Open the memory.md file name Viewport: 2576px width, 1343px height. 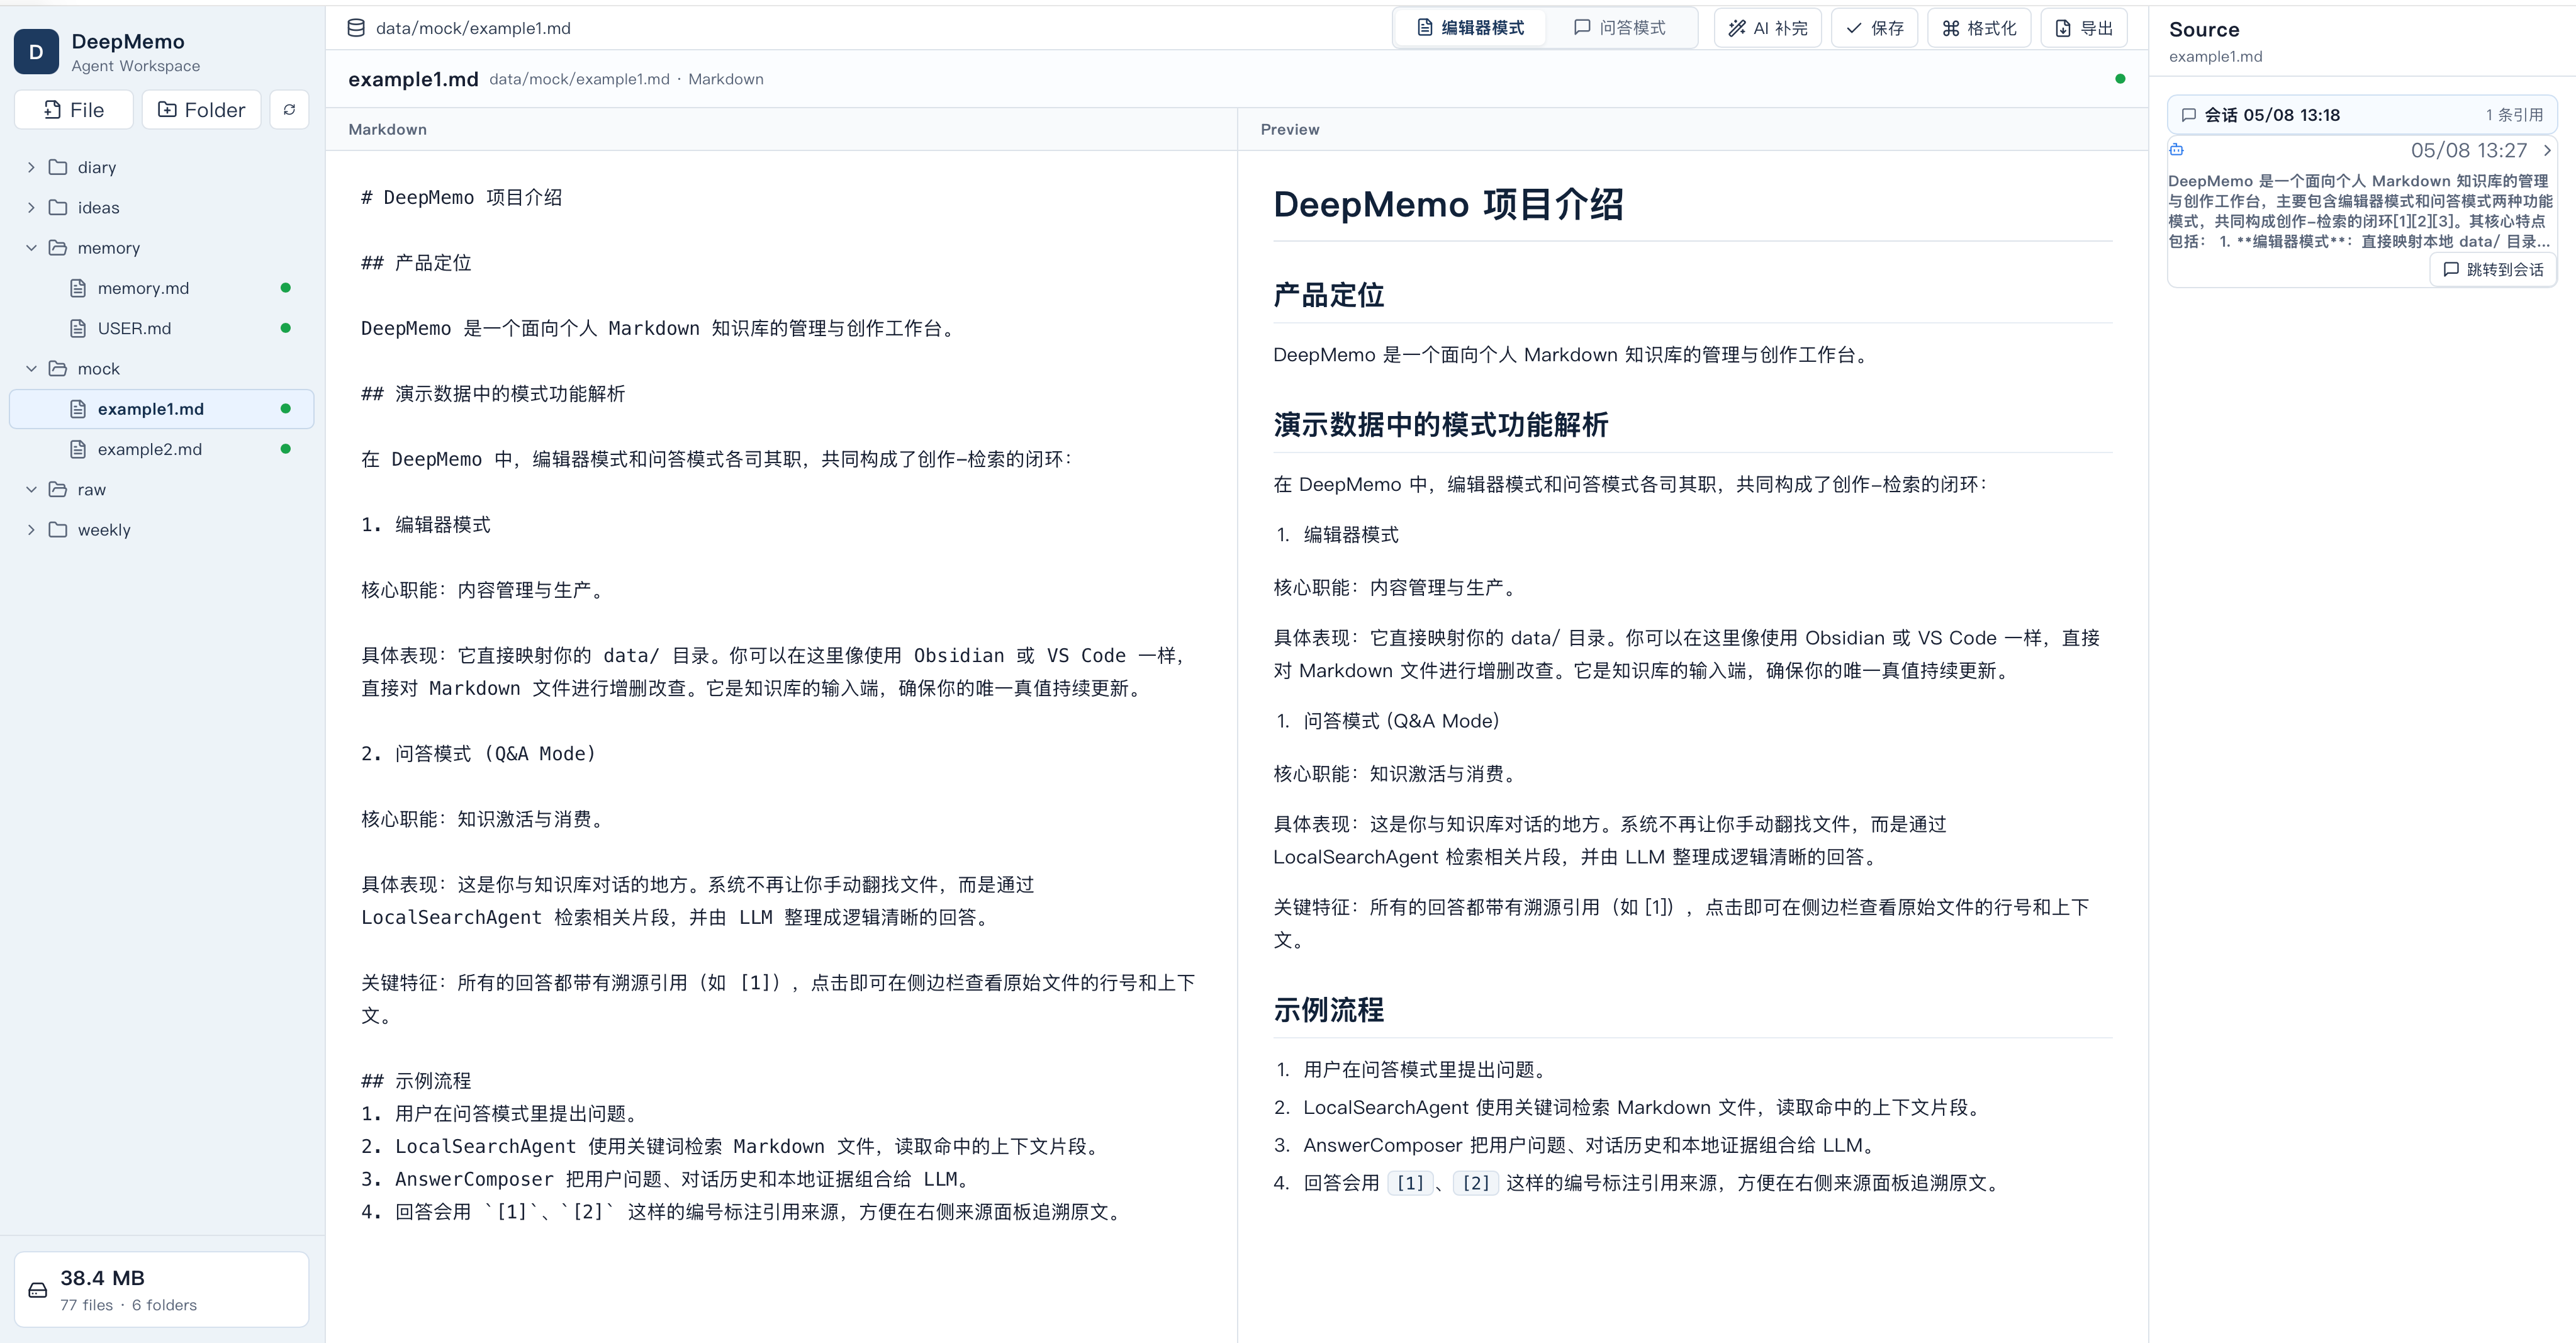coord(143,288)
